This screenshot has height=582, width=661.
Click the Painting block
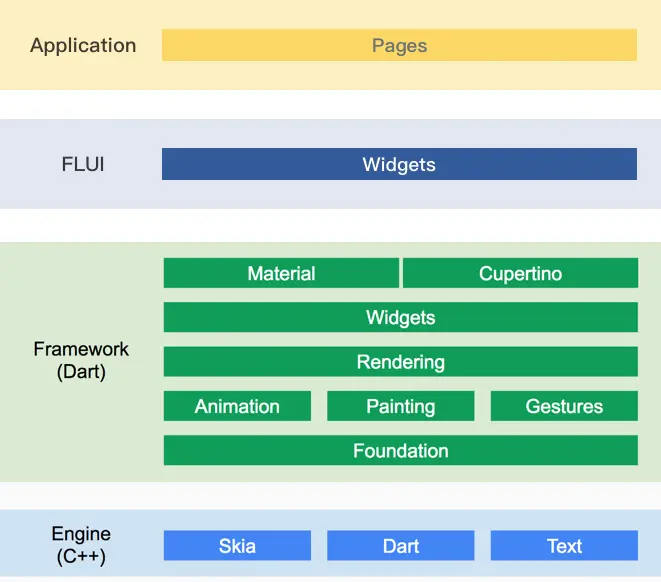click(x=400, y=406)
